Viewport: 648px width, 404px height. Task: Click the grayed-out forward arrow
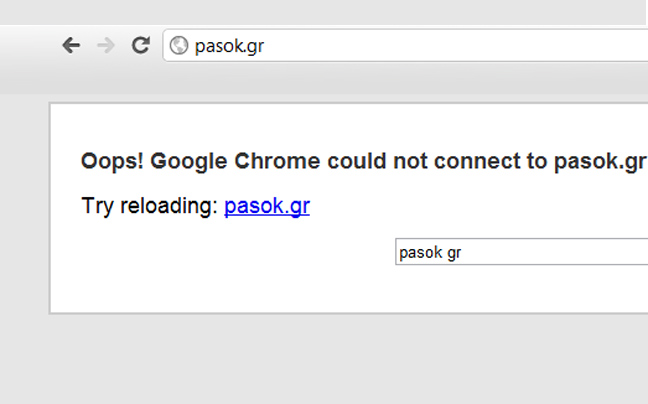pos(106,45)
